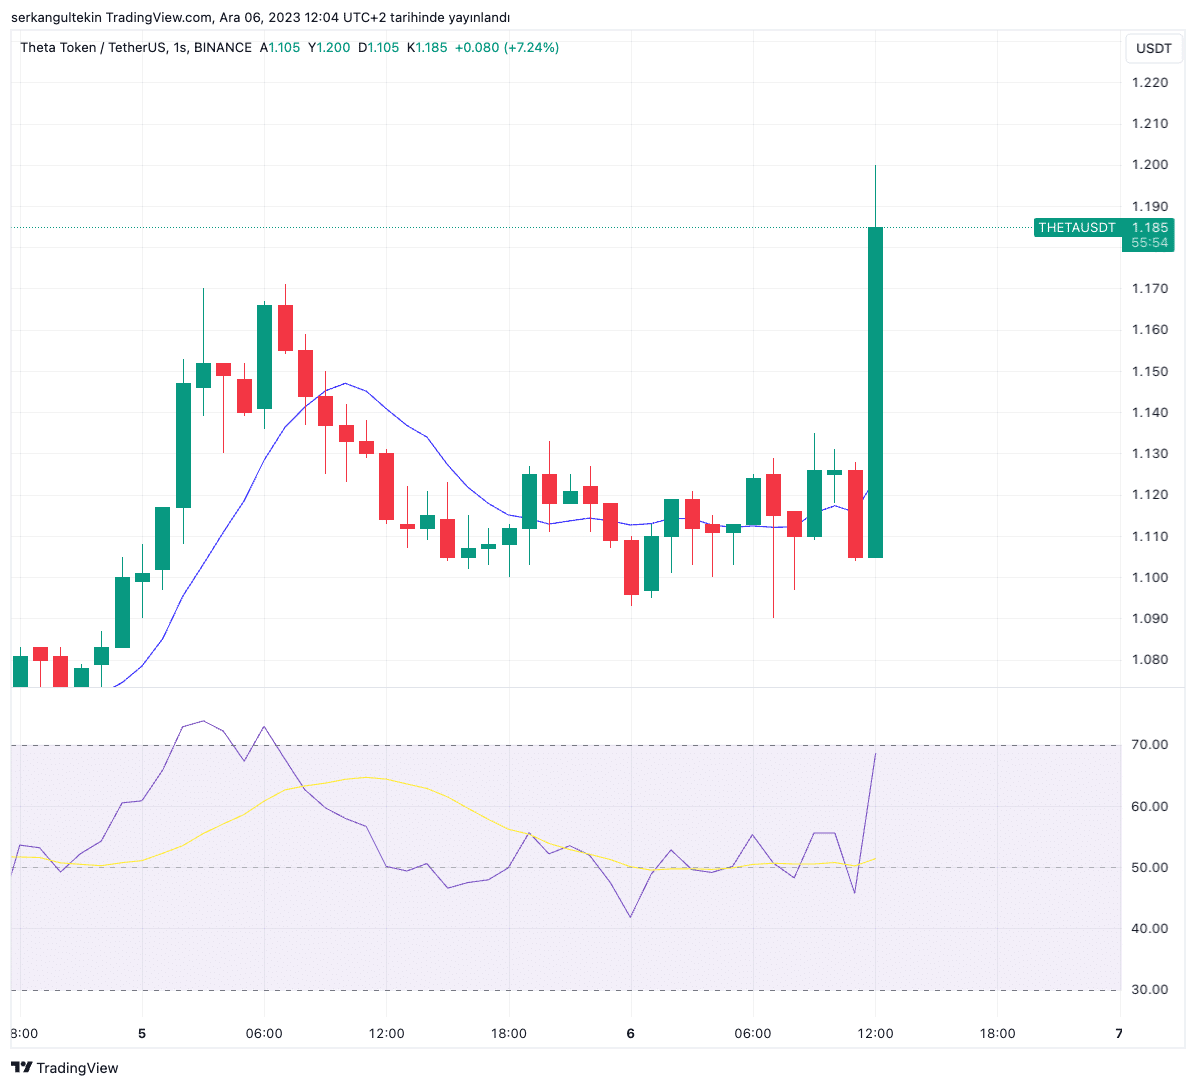The width and height of the screenshot is (1196, 1087).
Task: Select the blue moving average line peak
Action: click(x=346, y=383)
